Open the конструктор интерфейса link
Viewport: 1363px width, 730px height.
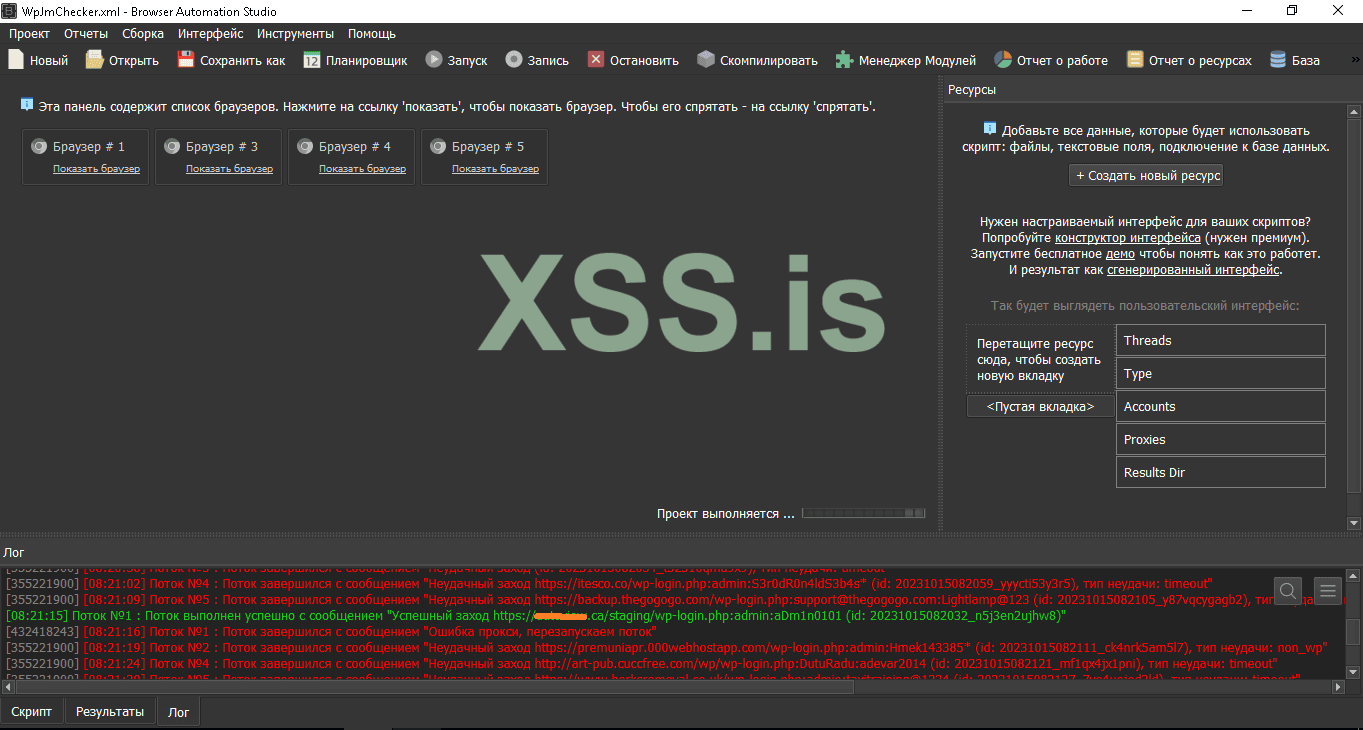click(1128, 238)
